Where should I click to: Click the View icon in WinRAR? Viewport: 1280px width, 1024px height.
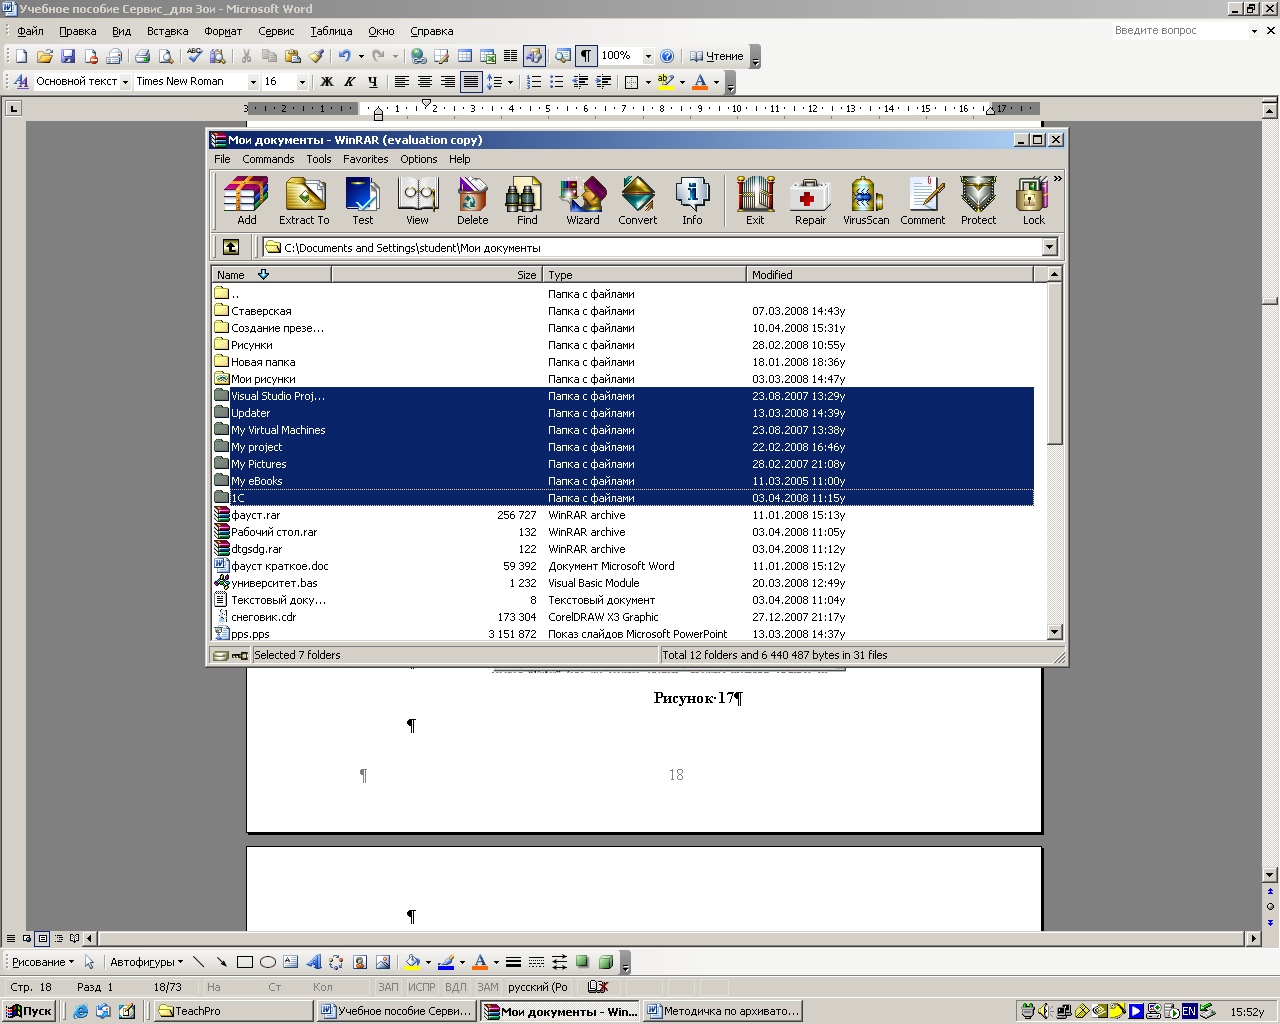coord(417,201)
